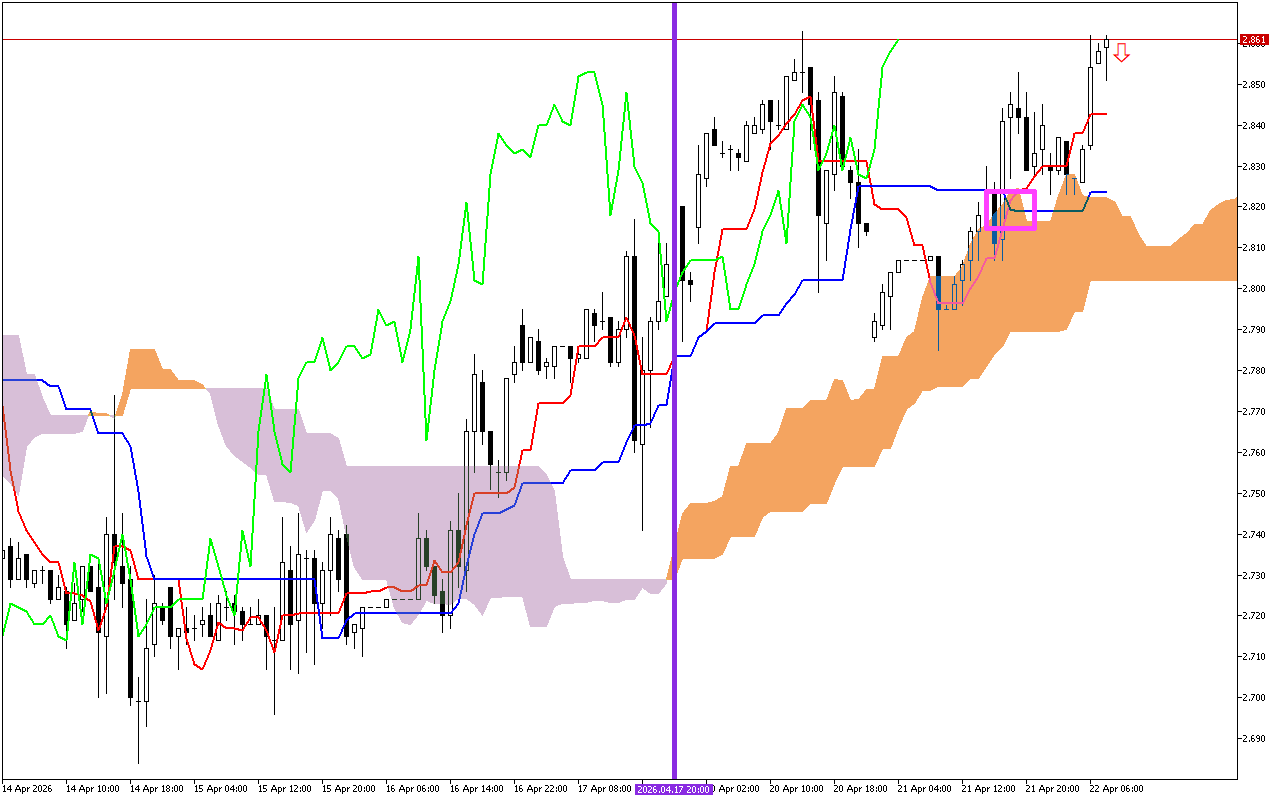
Task: Click the purple 2026.04.17 20:00 date label
Action: tap(673, 789)
